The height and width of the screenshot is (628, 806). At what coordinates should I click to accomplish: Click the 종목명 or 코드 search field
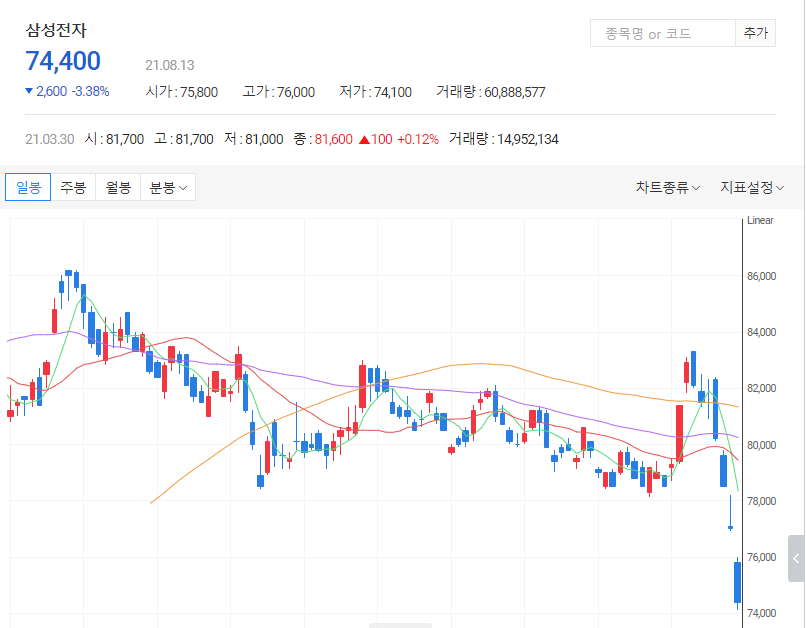[663, 33]
